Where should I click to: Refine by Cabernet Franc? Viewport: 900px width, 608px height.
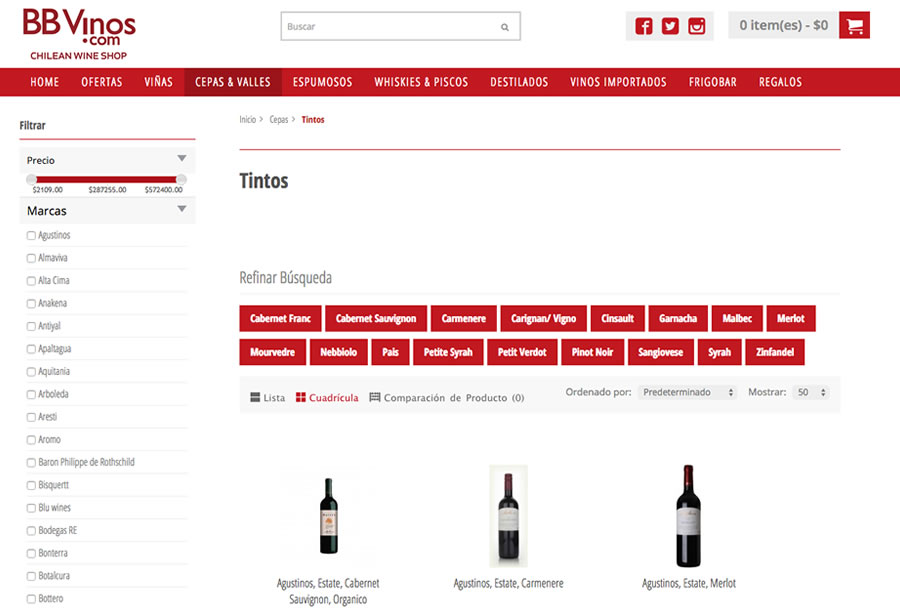tap(281, 319)
